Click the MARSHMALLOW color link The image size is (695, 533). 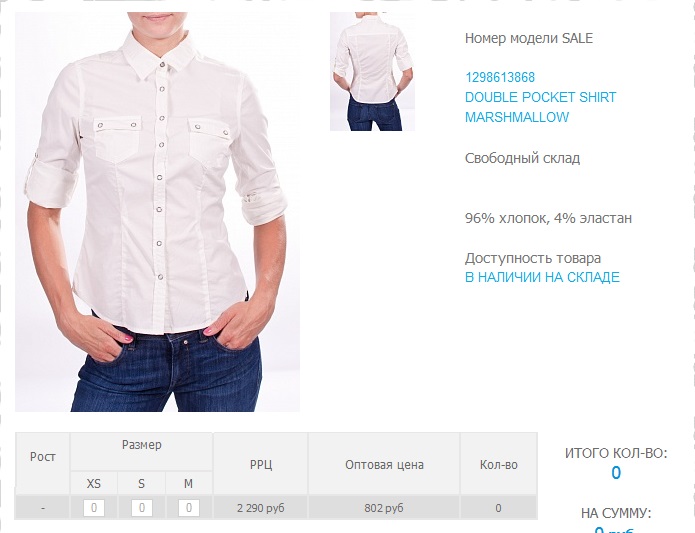(516, 117)
